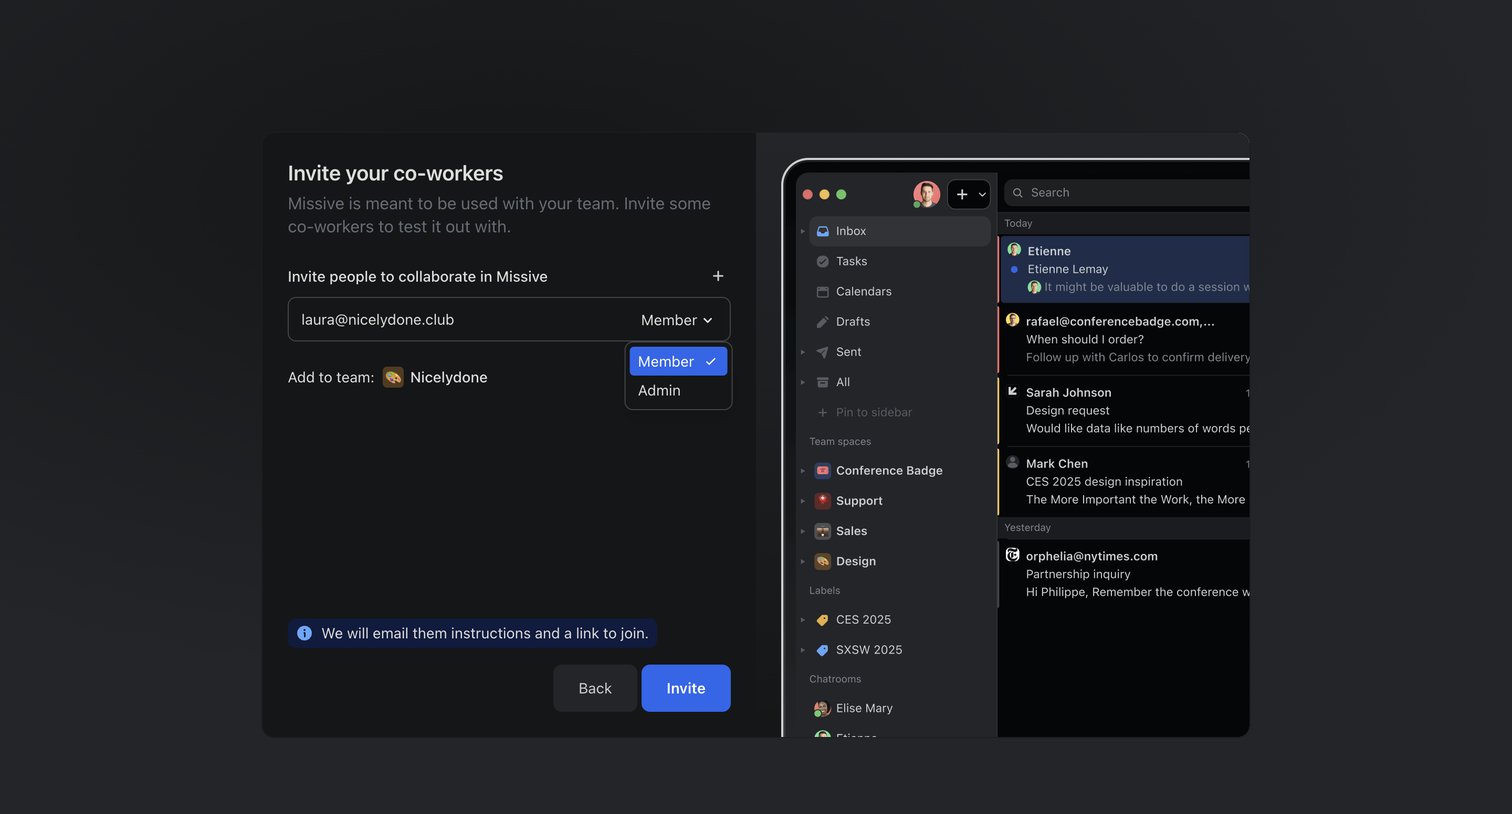The image size is (1512, 814).
Task: Click the Design team icon
Action: 822,561
